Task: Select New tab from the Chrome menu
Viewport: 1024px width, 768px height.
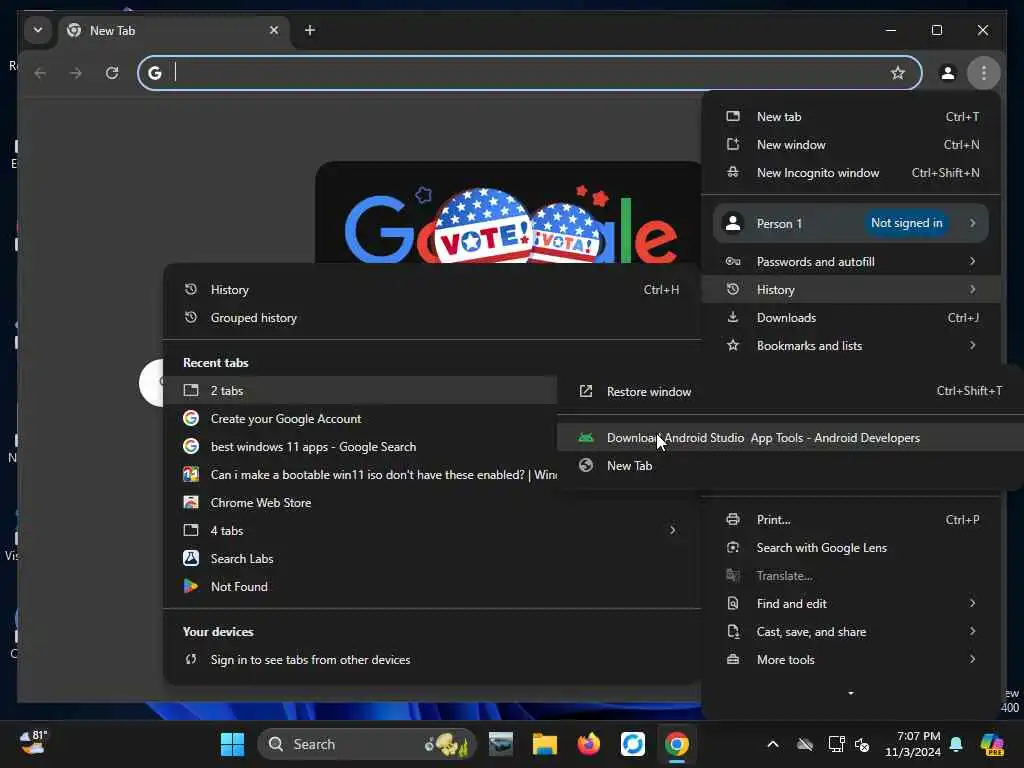Action: [852, 117]
